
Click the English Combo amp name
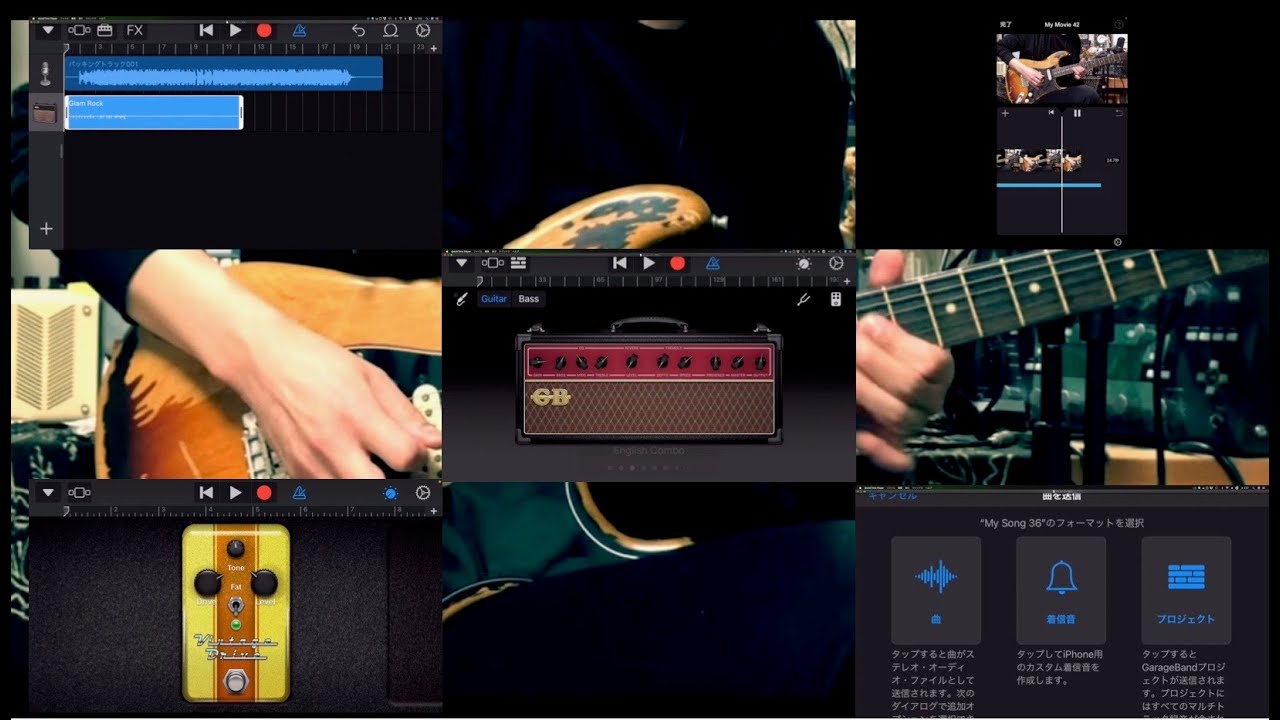click(648, 451)
